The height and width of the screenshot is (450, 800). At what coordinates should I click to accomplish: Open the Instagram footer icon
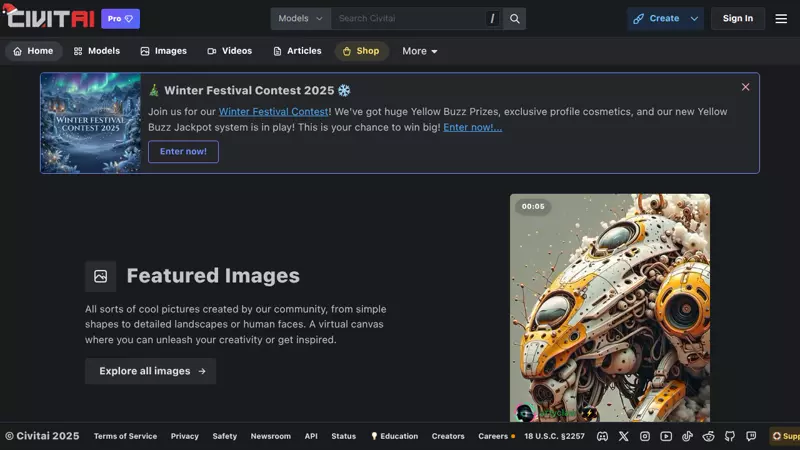tap(645, 436)
